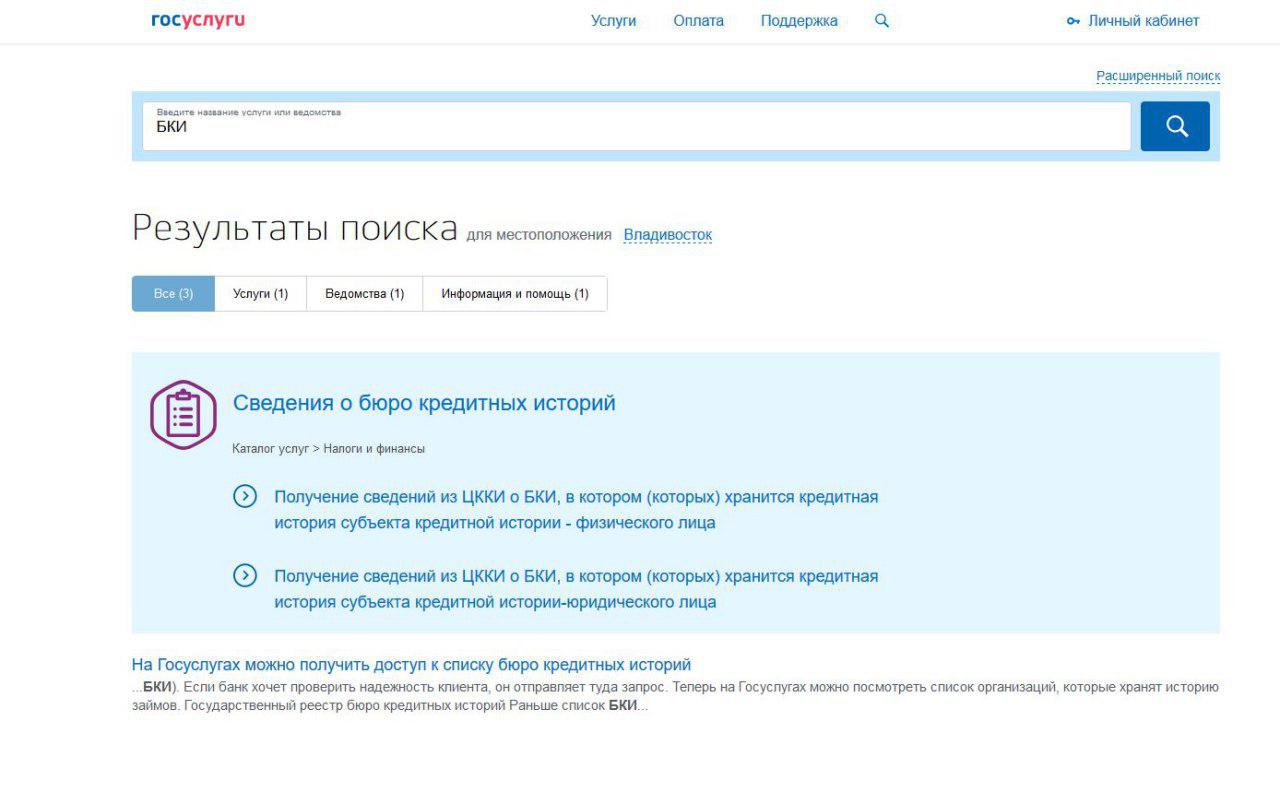The image size is (1280, 792).
Task: Click the blue search button with magnifier
Action: (1175, 126)
